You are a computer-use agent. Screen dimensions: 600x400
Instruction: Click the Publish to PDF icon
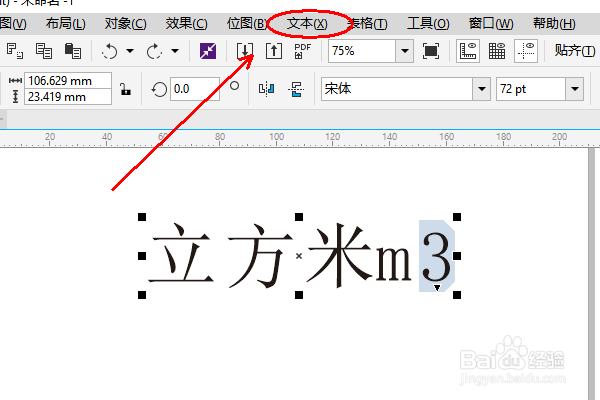tap(303, 51)
